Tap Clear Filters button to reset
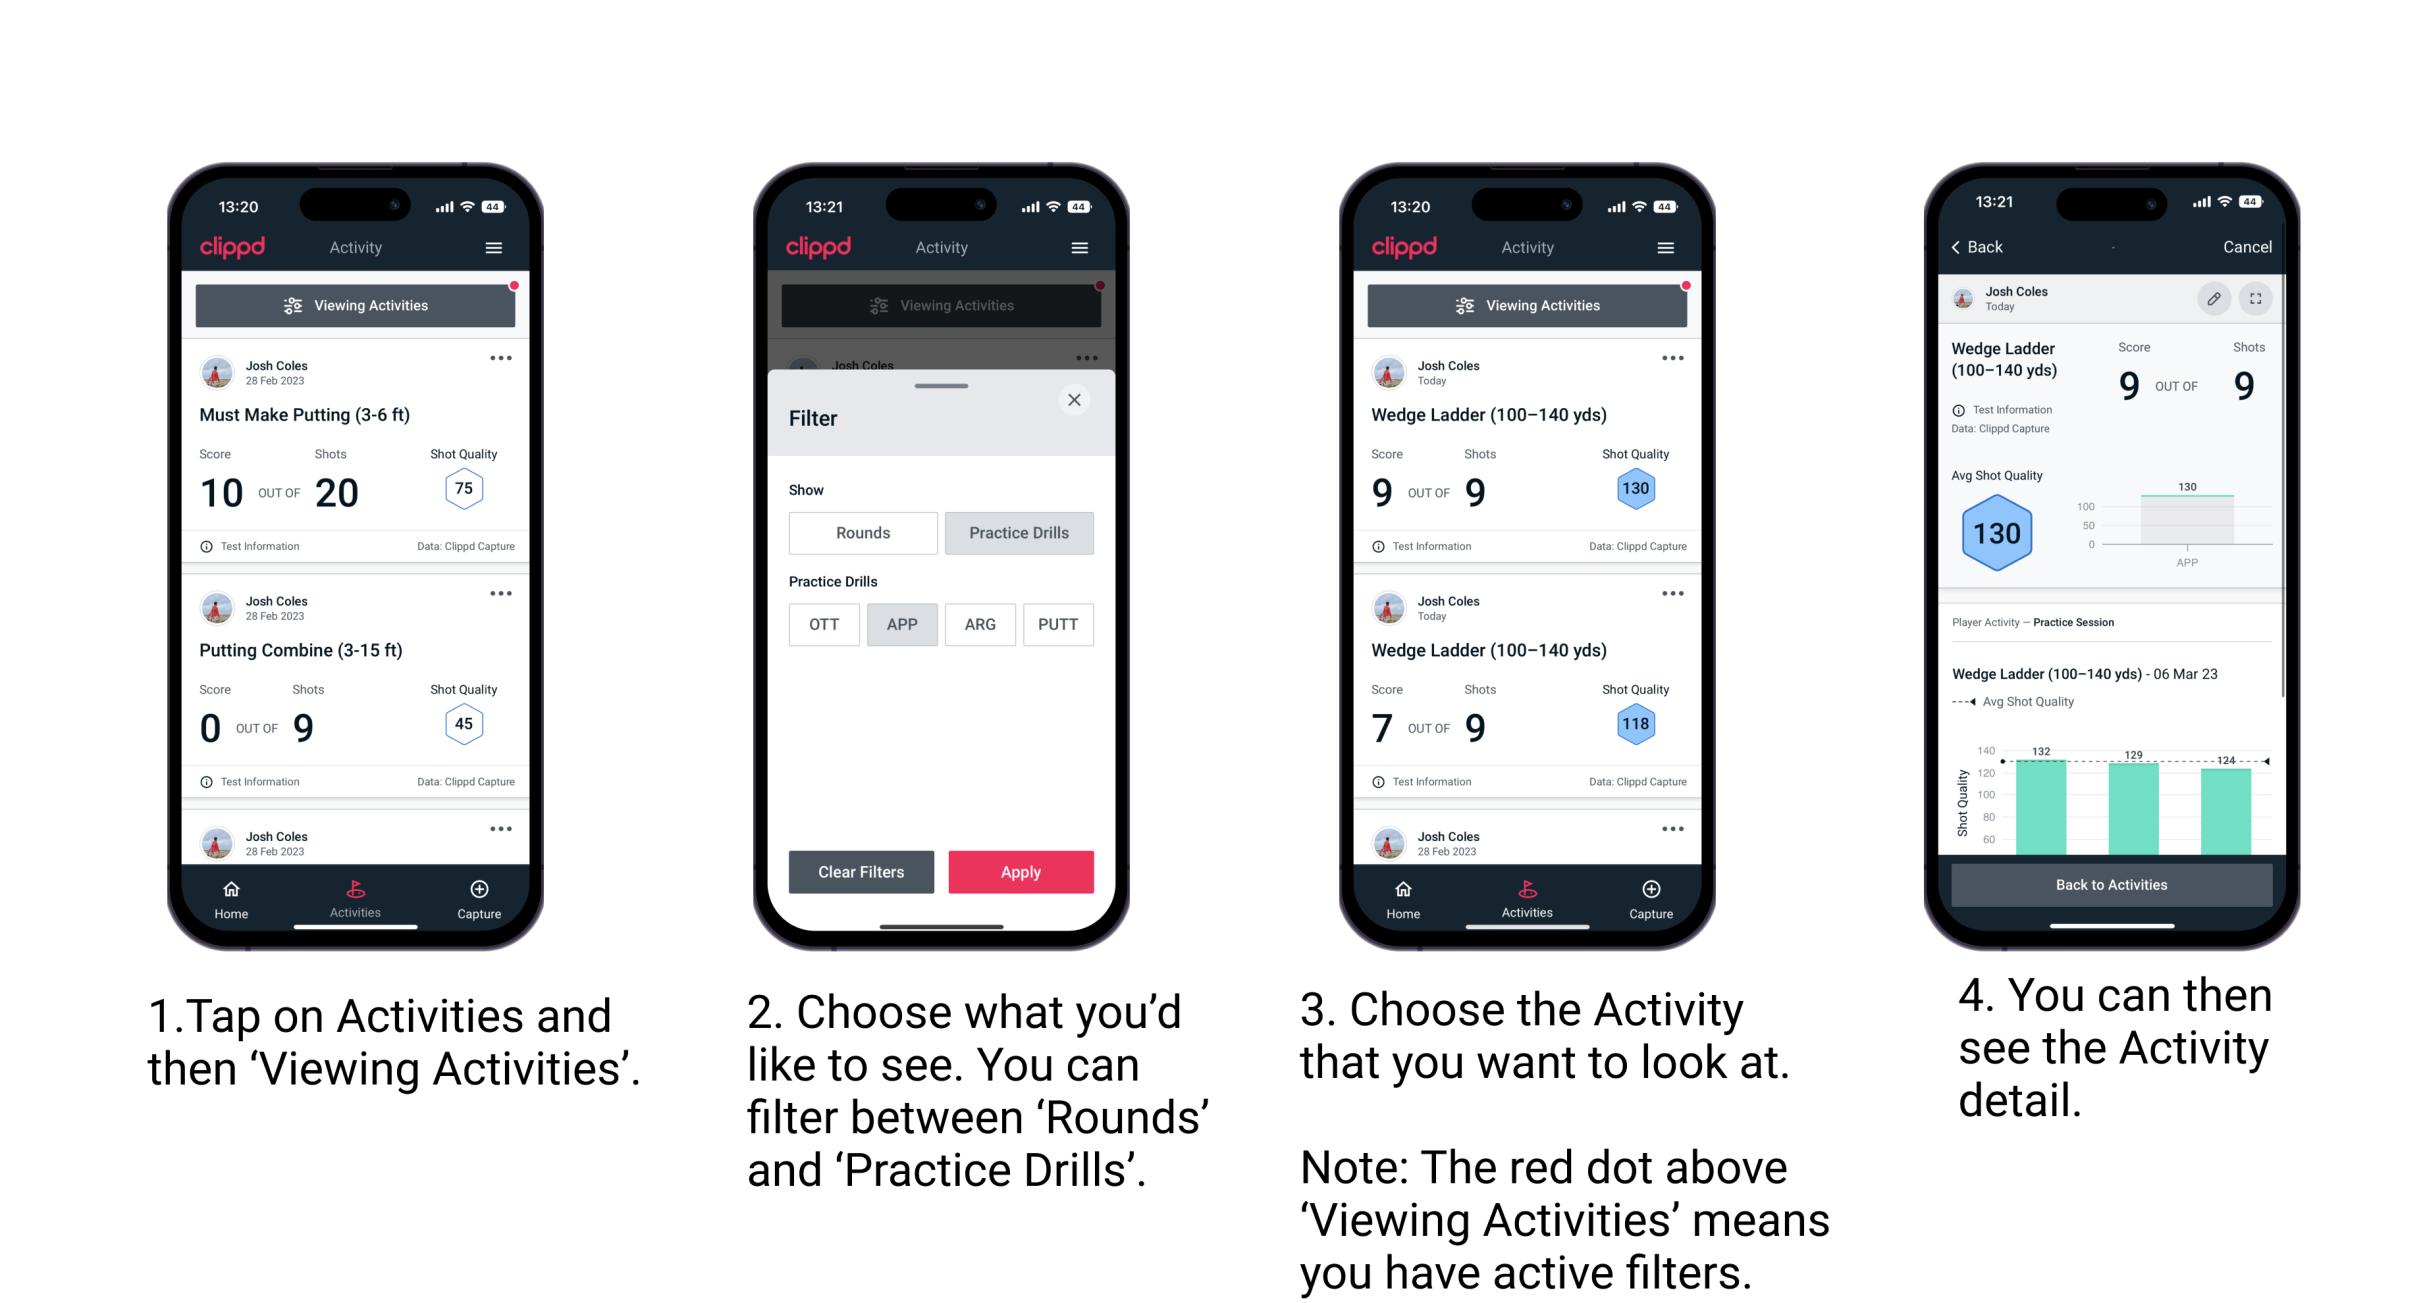The image size is (2423, 1303). click(x=863, y=870)
